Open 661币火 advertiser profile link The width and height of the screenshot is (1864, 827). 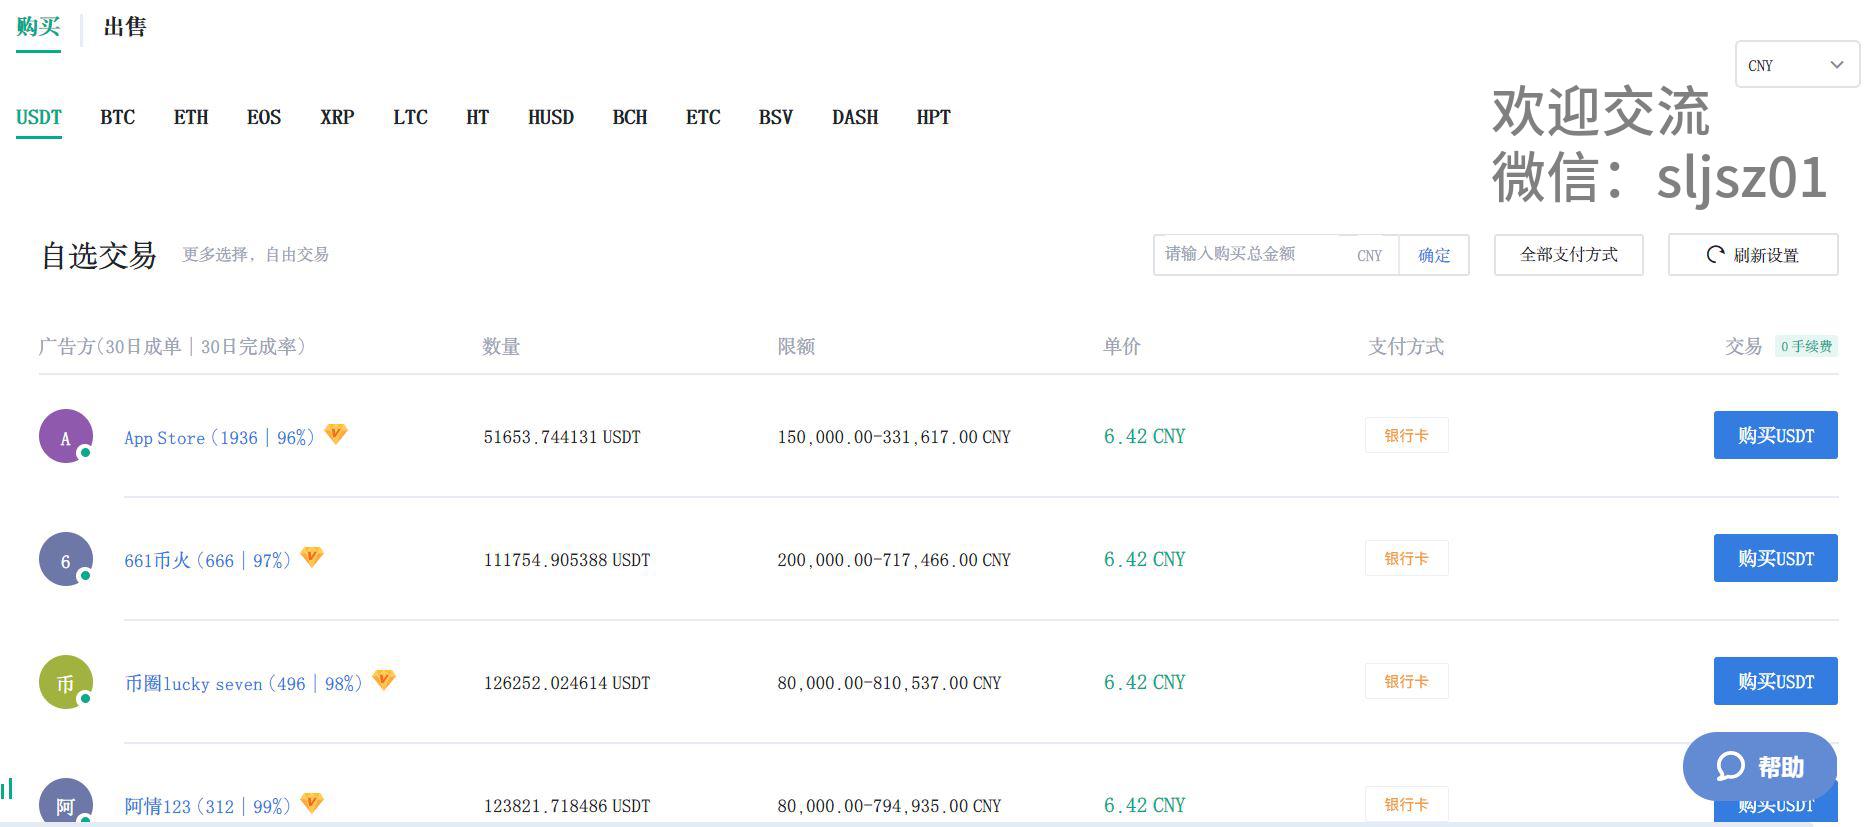click(207, 560)
